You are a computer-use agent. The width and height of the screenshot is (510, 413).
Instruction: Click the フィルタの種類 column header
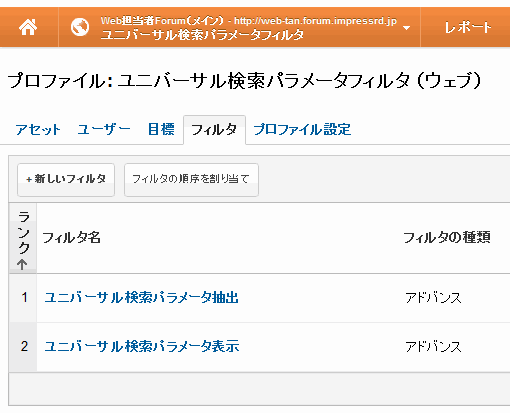click(447, 238)
